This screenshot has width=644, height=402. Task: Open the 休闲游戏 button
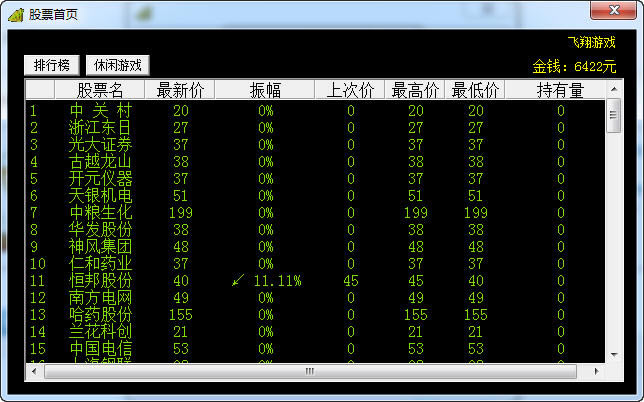coord(116,65)
